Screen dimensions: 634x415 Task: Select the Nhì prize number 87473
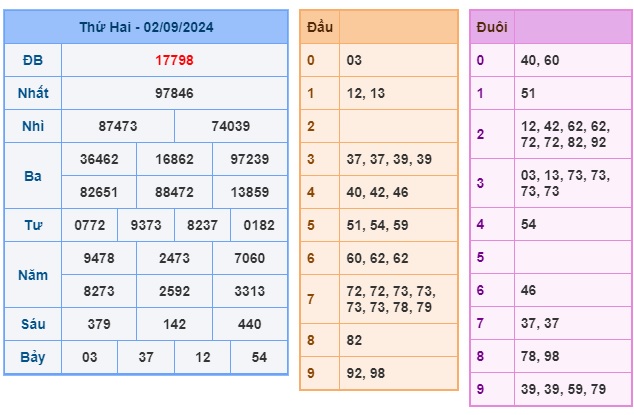[x=118, y=126]
